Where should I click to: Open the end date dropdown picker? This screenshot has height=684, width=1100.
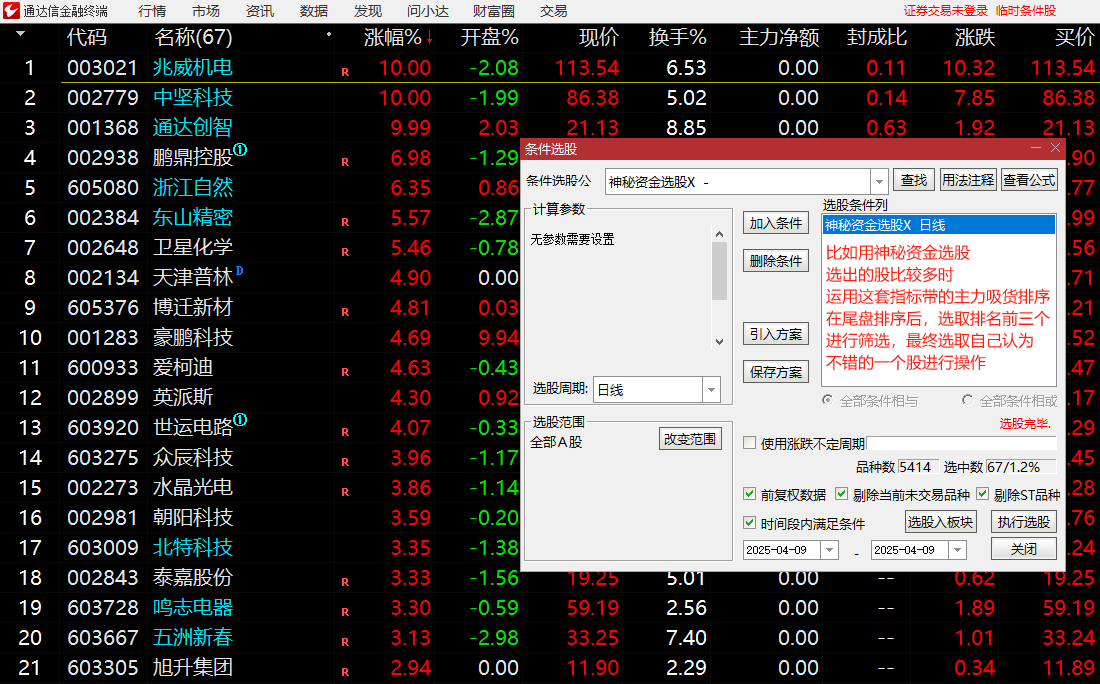tap(958, 550)
